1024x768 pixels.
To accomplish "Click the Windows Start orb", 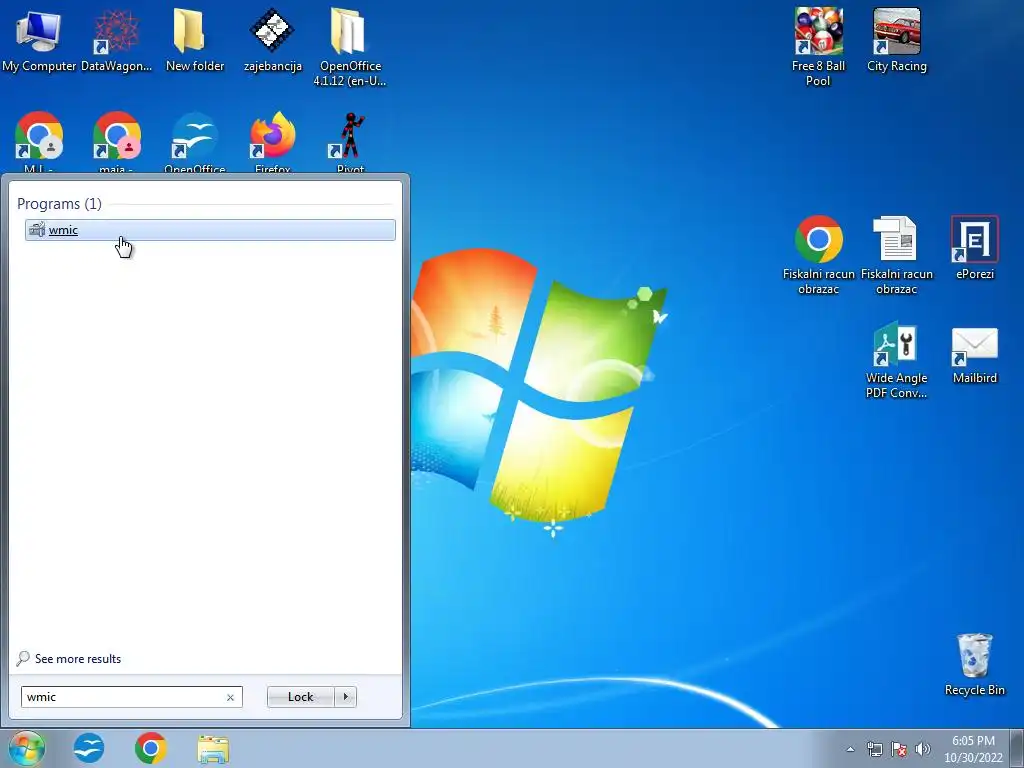I will 27,748.
